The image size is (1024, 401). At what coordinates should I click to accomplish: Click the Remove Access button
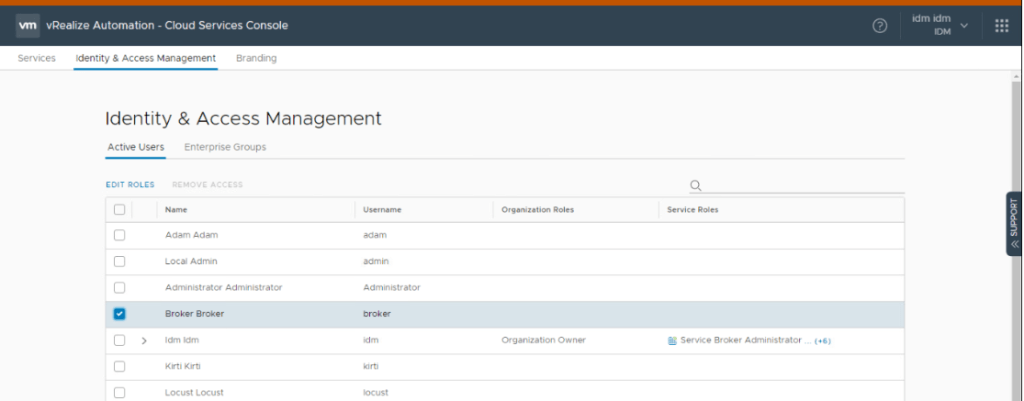click(x=207, y=185)
